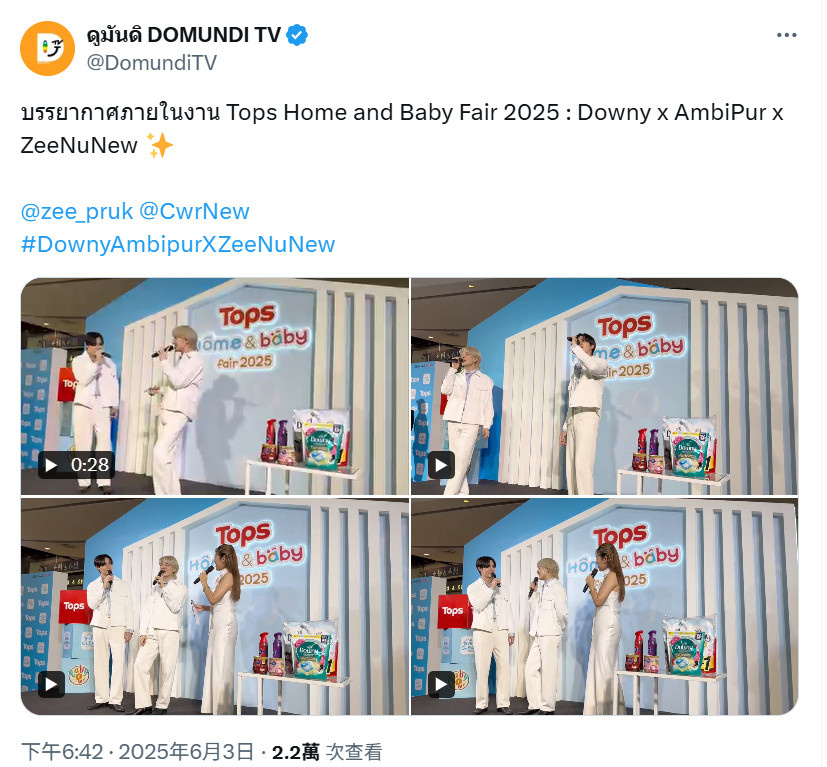This screenshot has height=767, width=827.
Task: Click the blue verified badge icon
Action: [x=297, y=35]
